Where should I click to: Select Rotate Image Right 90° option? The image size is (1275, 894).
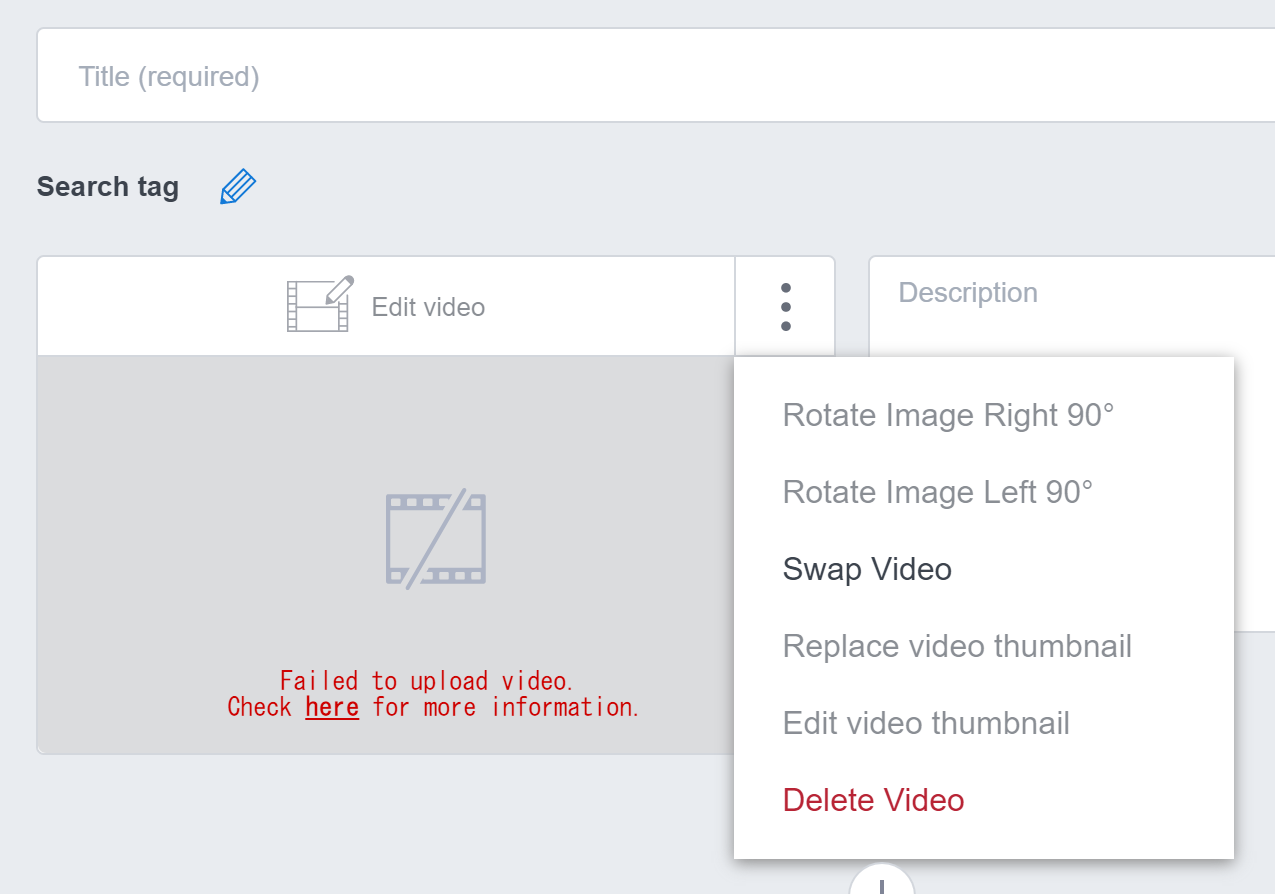[947, 415]
